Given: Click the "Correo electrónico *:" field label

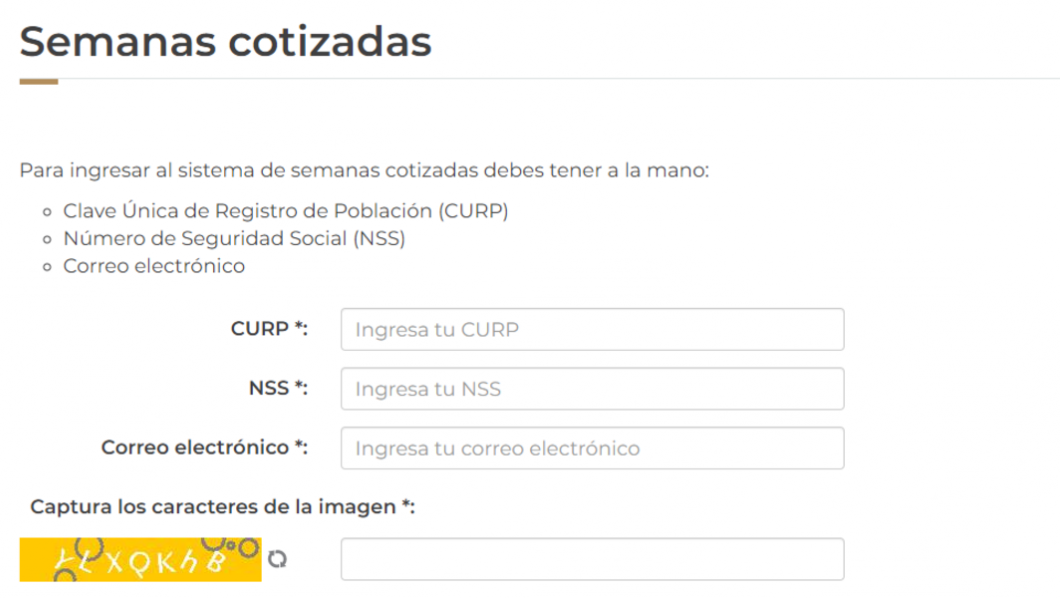Looking at the screenshot, I should coord(204,448).
